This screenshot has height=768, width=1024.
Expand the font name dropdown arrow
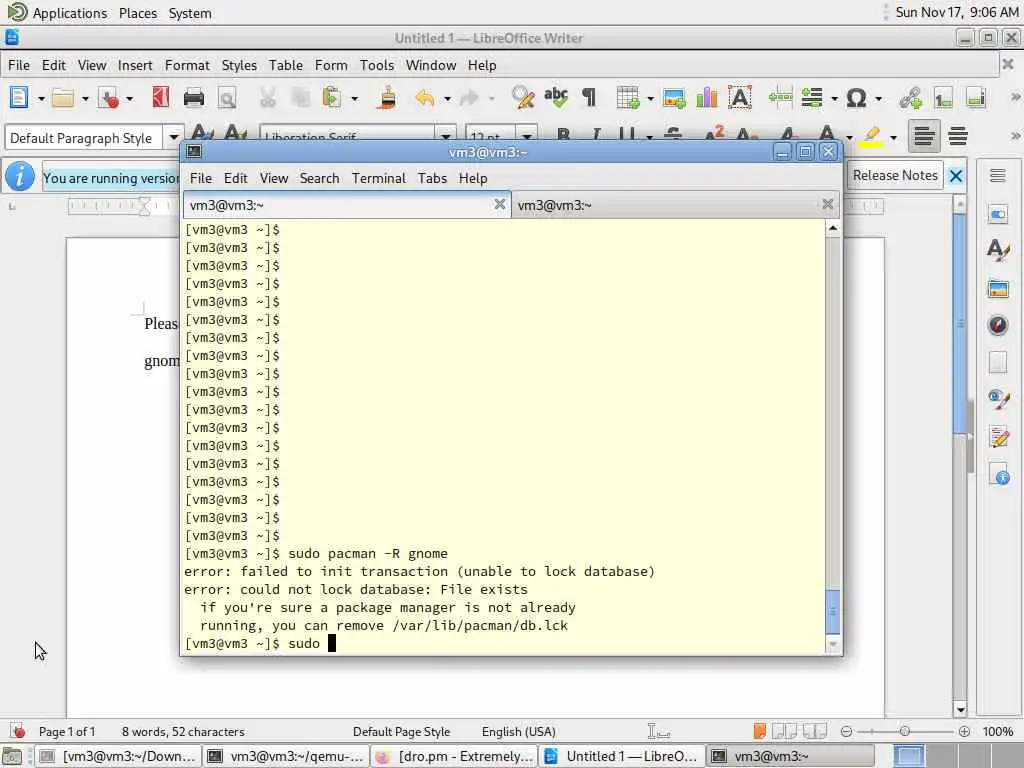446,136
